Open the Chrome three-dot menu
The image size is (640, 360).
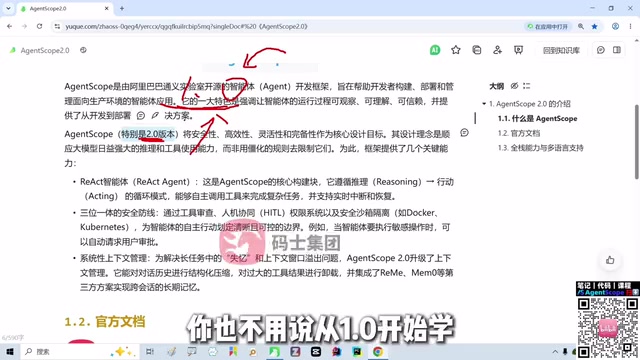(x=630, y=27)
